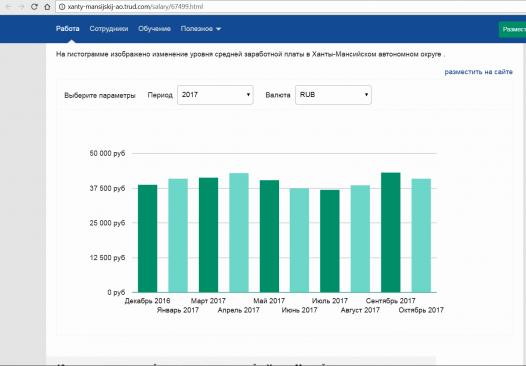Image resolution: width=526 pixels, height=366 pixels.
Task: Open the Обучение menu tab
Action: click(x=154, y=29)
